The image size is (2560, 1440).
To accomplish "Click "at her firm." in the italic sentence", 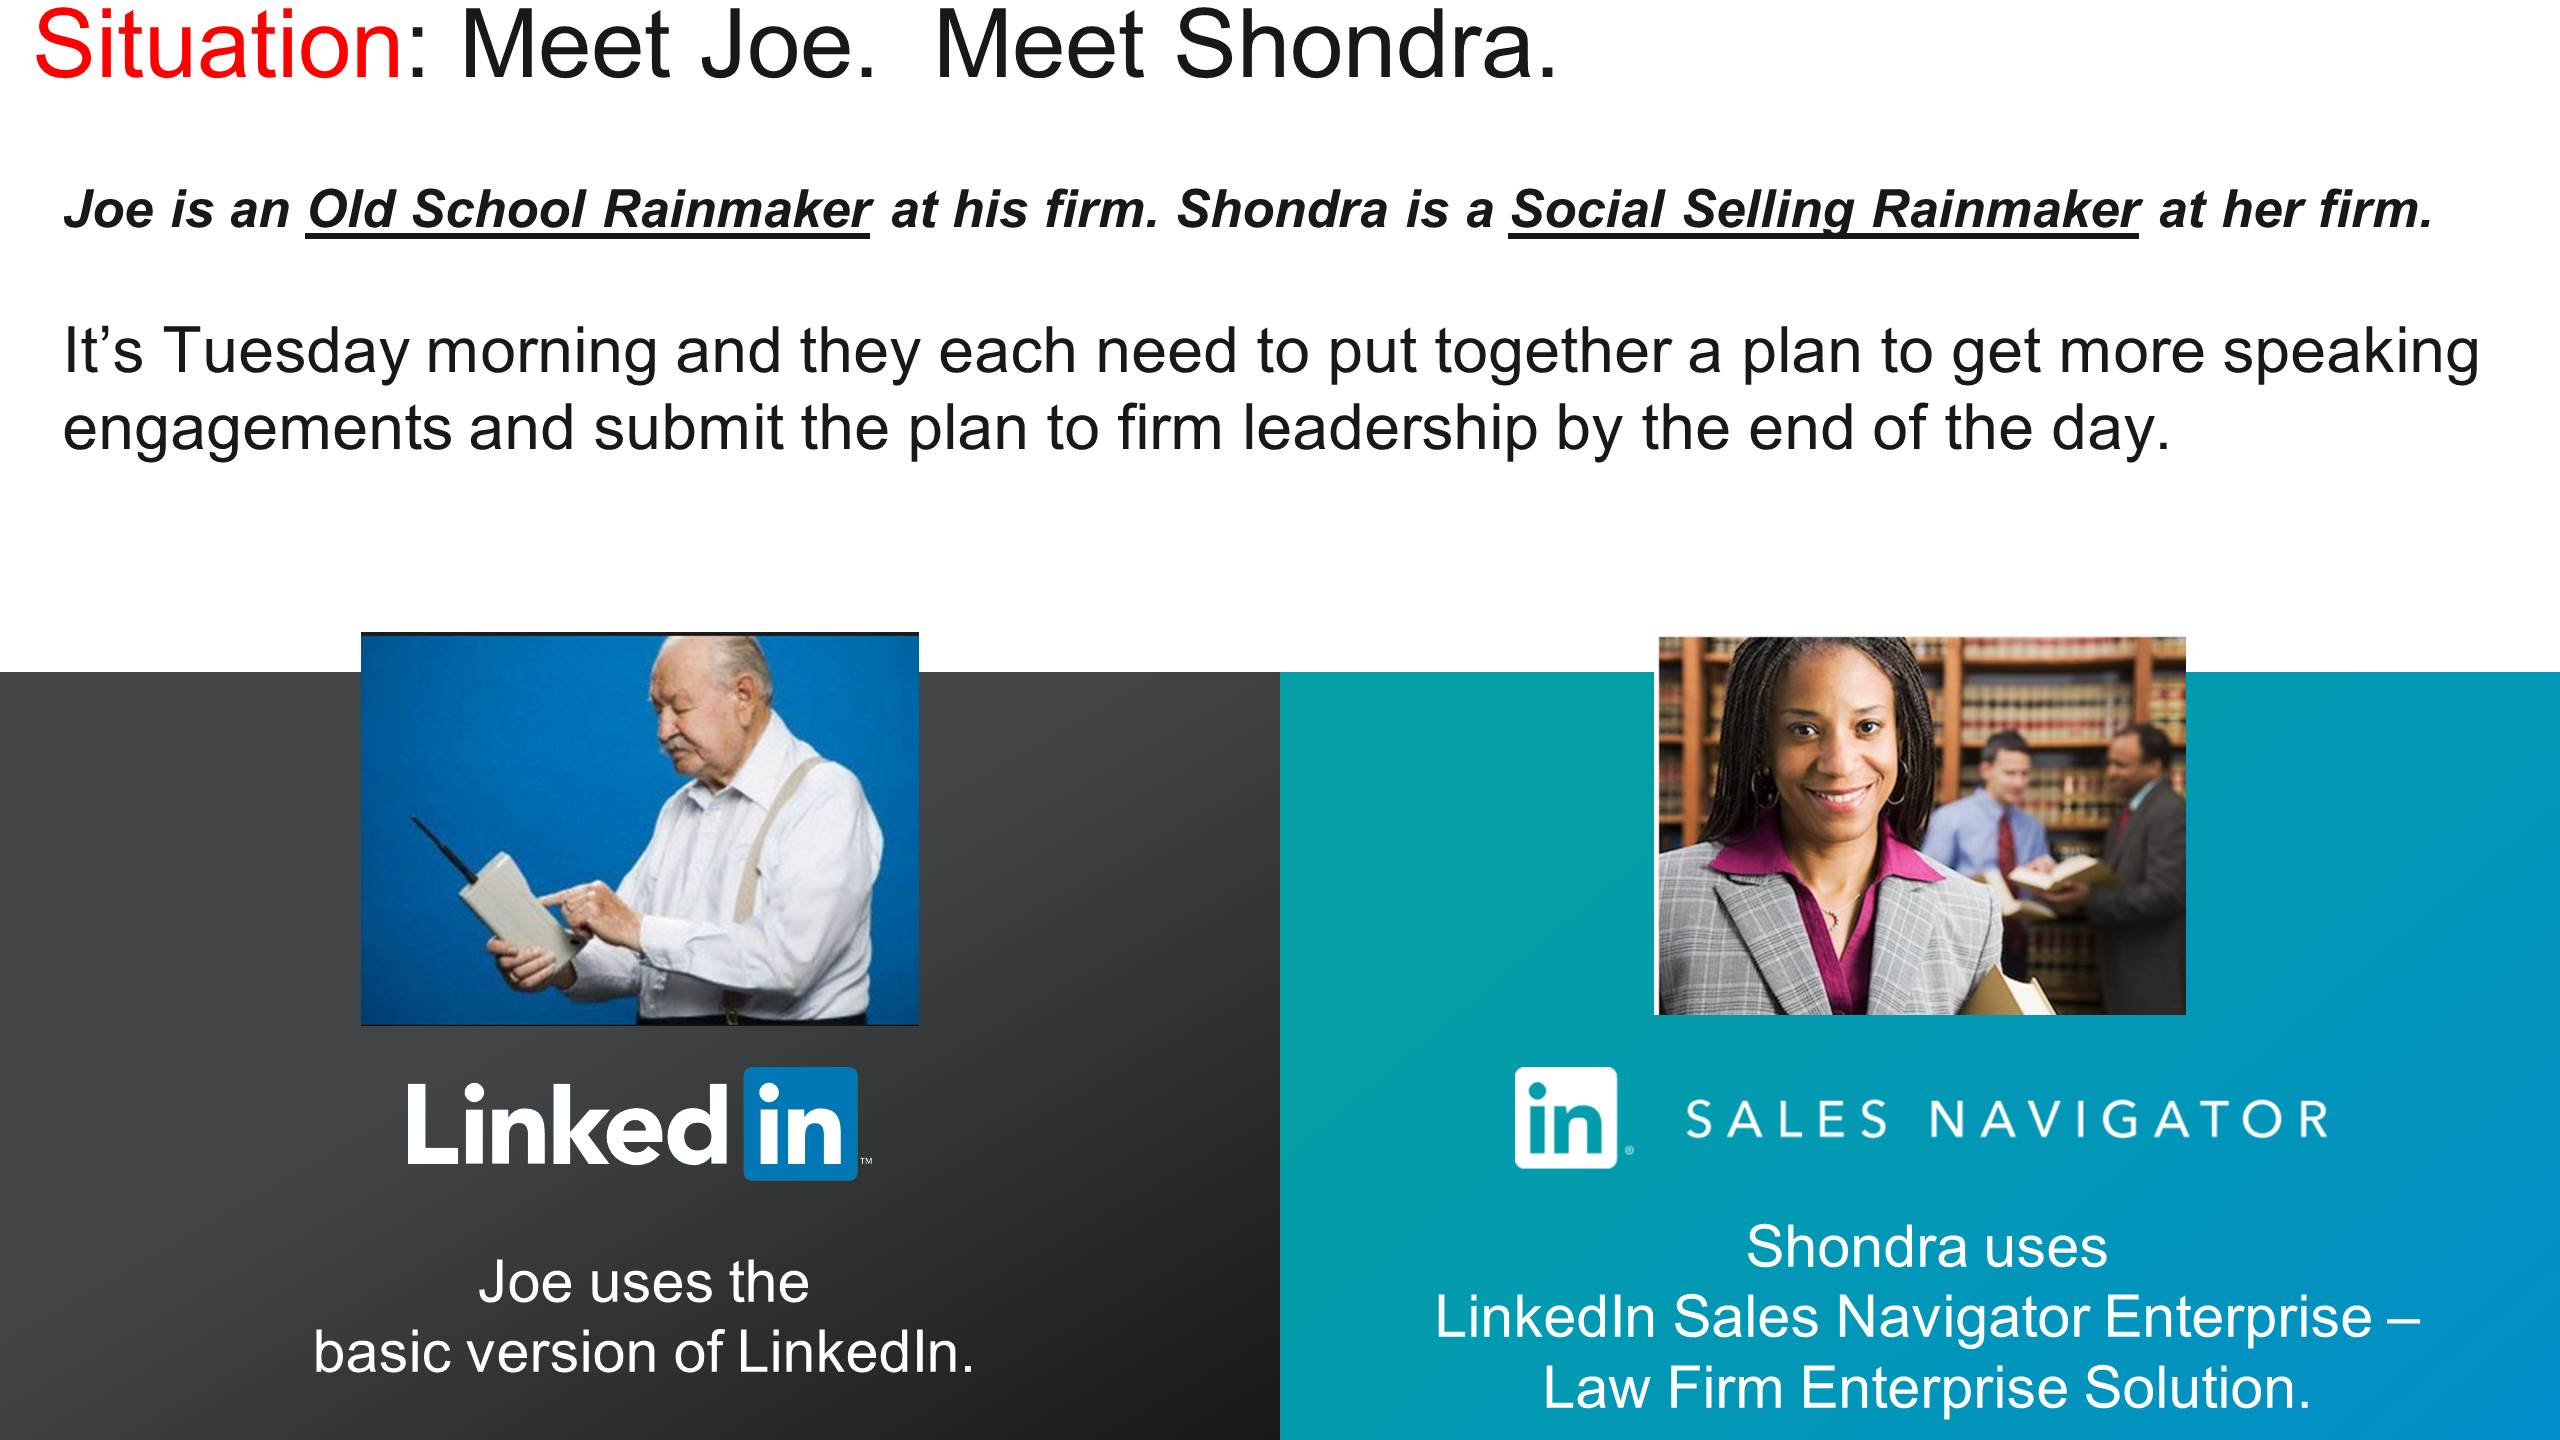I will tap(2295, 210).
